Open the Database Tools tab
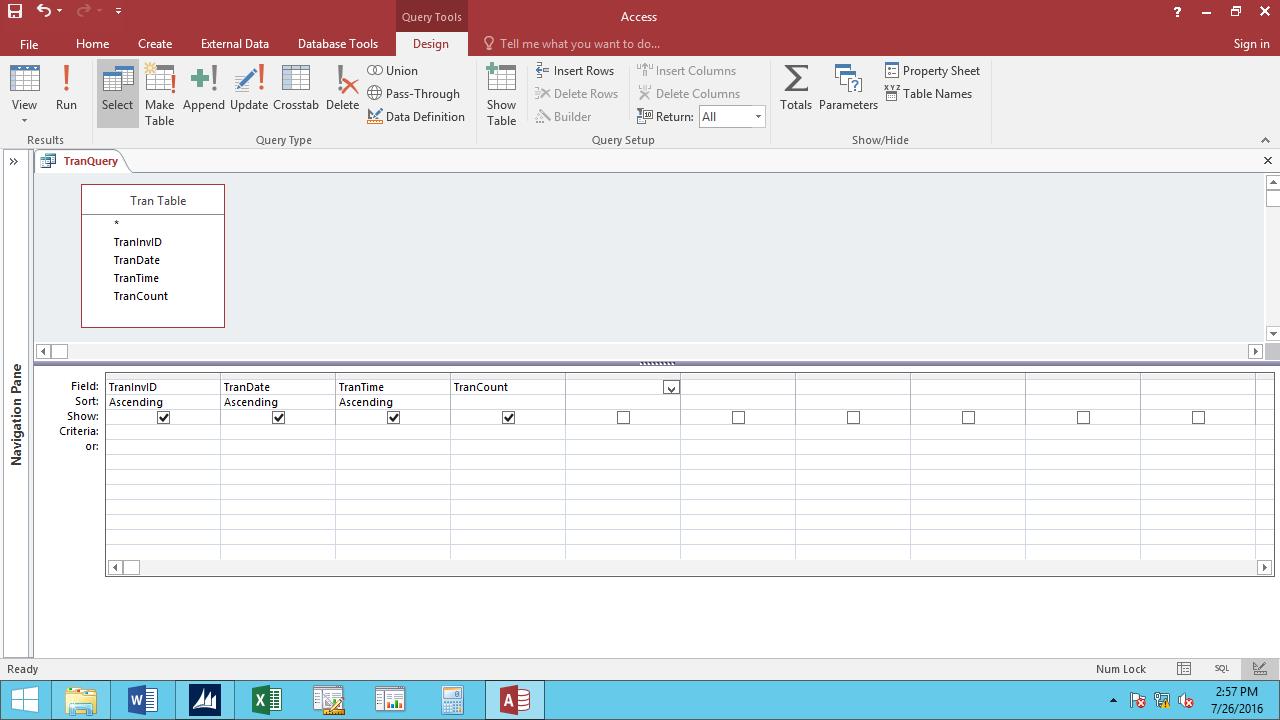This screenshot has height=720, width=1280. 337,44
